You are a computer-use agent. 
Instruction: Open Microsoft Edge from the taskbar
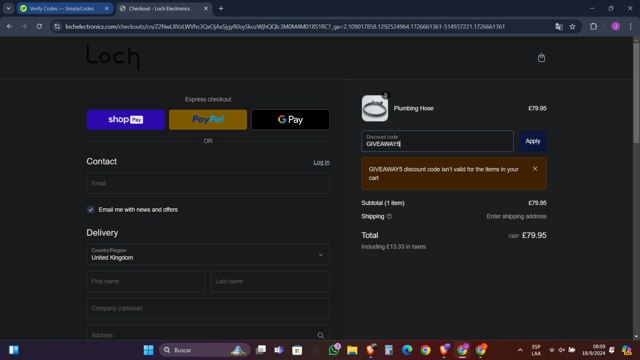click(x=407, y=350)
